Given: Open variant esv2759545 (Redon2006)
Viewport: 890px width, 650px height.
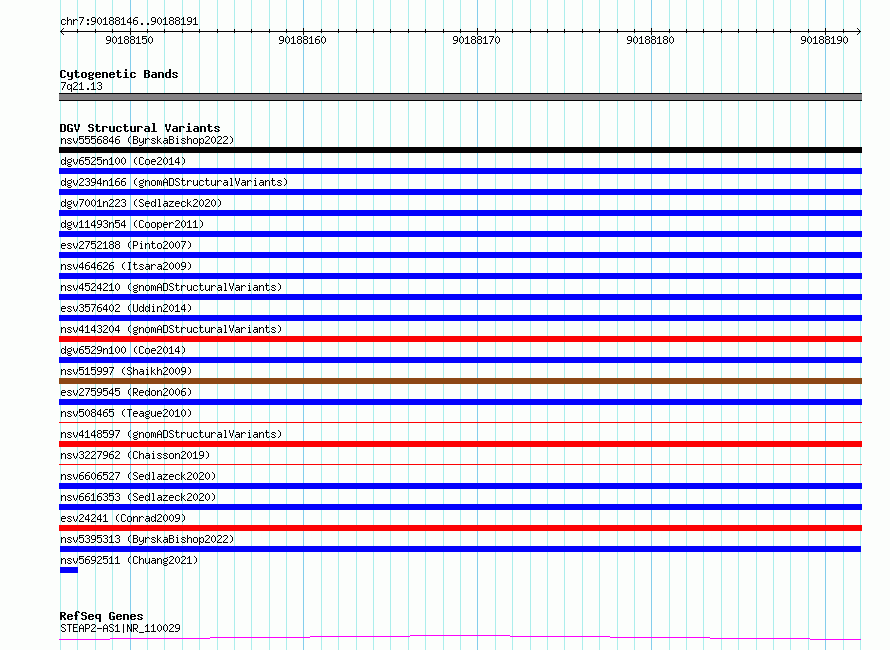Looking at the screenshot, I should click(x=126, y=392).
